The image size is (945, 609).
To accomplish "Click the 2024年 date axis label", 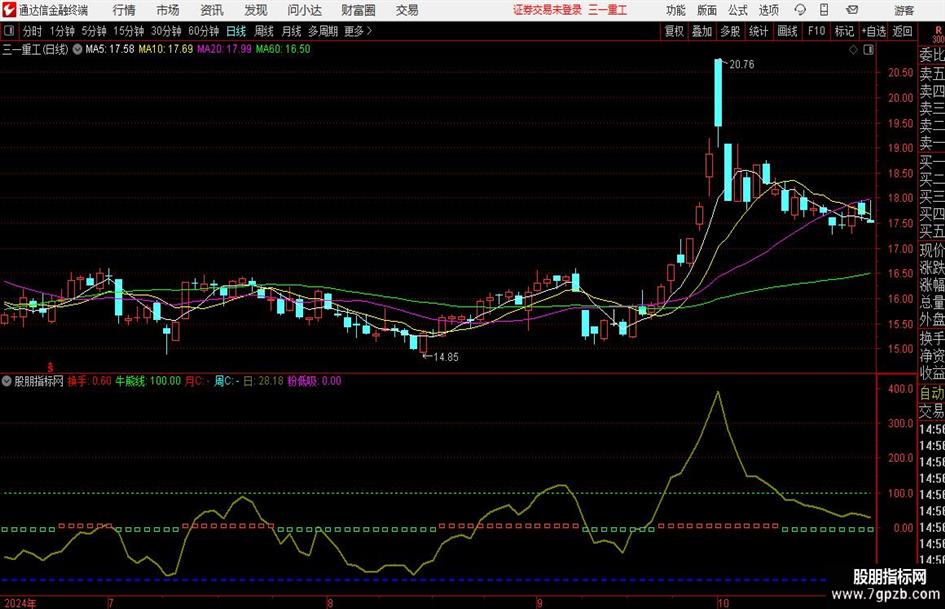I will [20, 603].
